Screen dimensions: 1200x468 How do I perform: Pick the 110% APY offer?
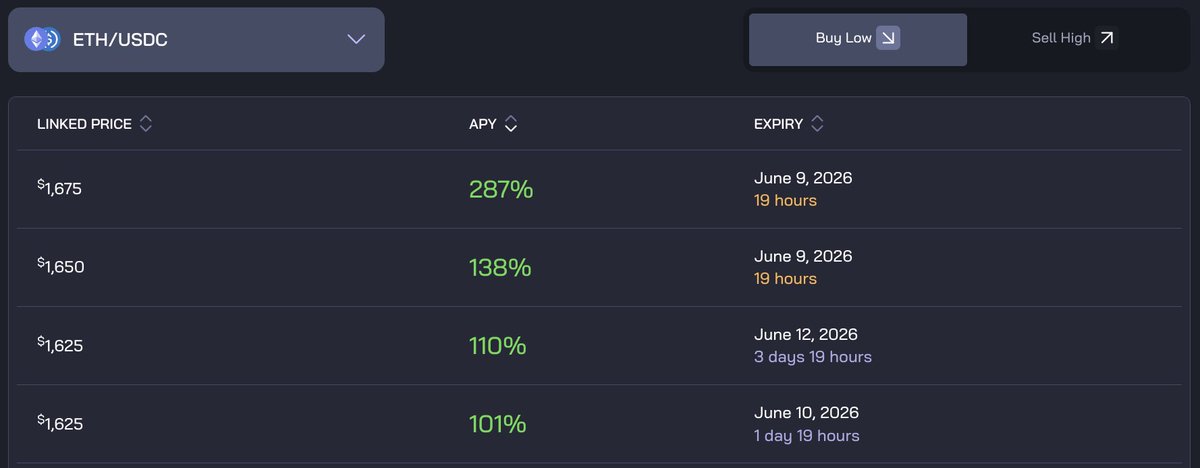click(498, 346)
